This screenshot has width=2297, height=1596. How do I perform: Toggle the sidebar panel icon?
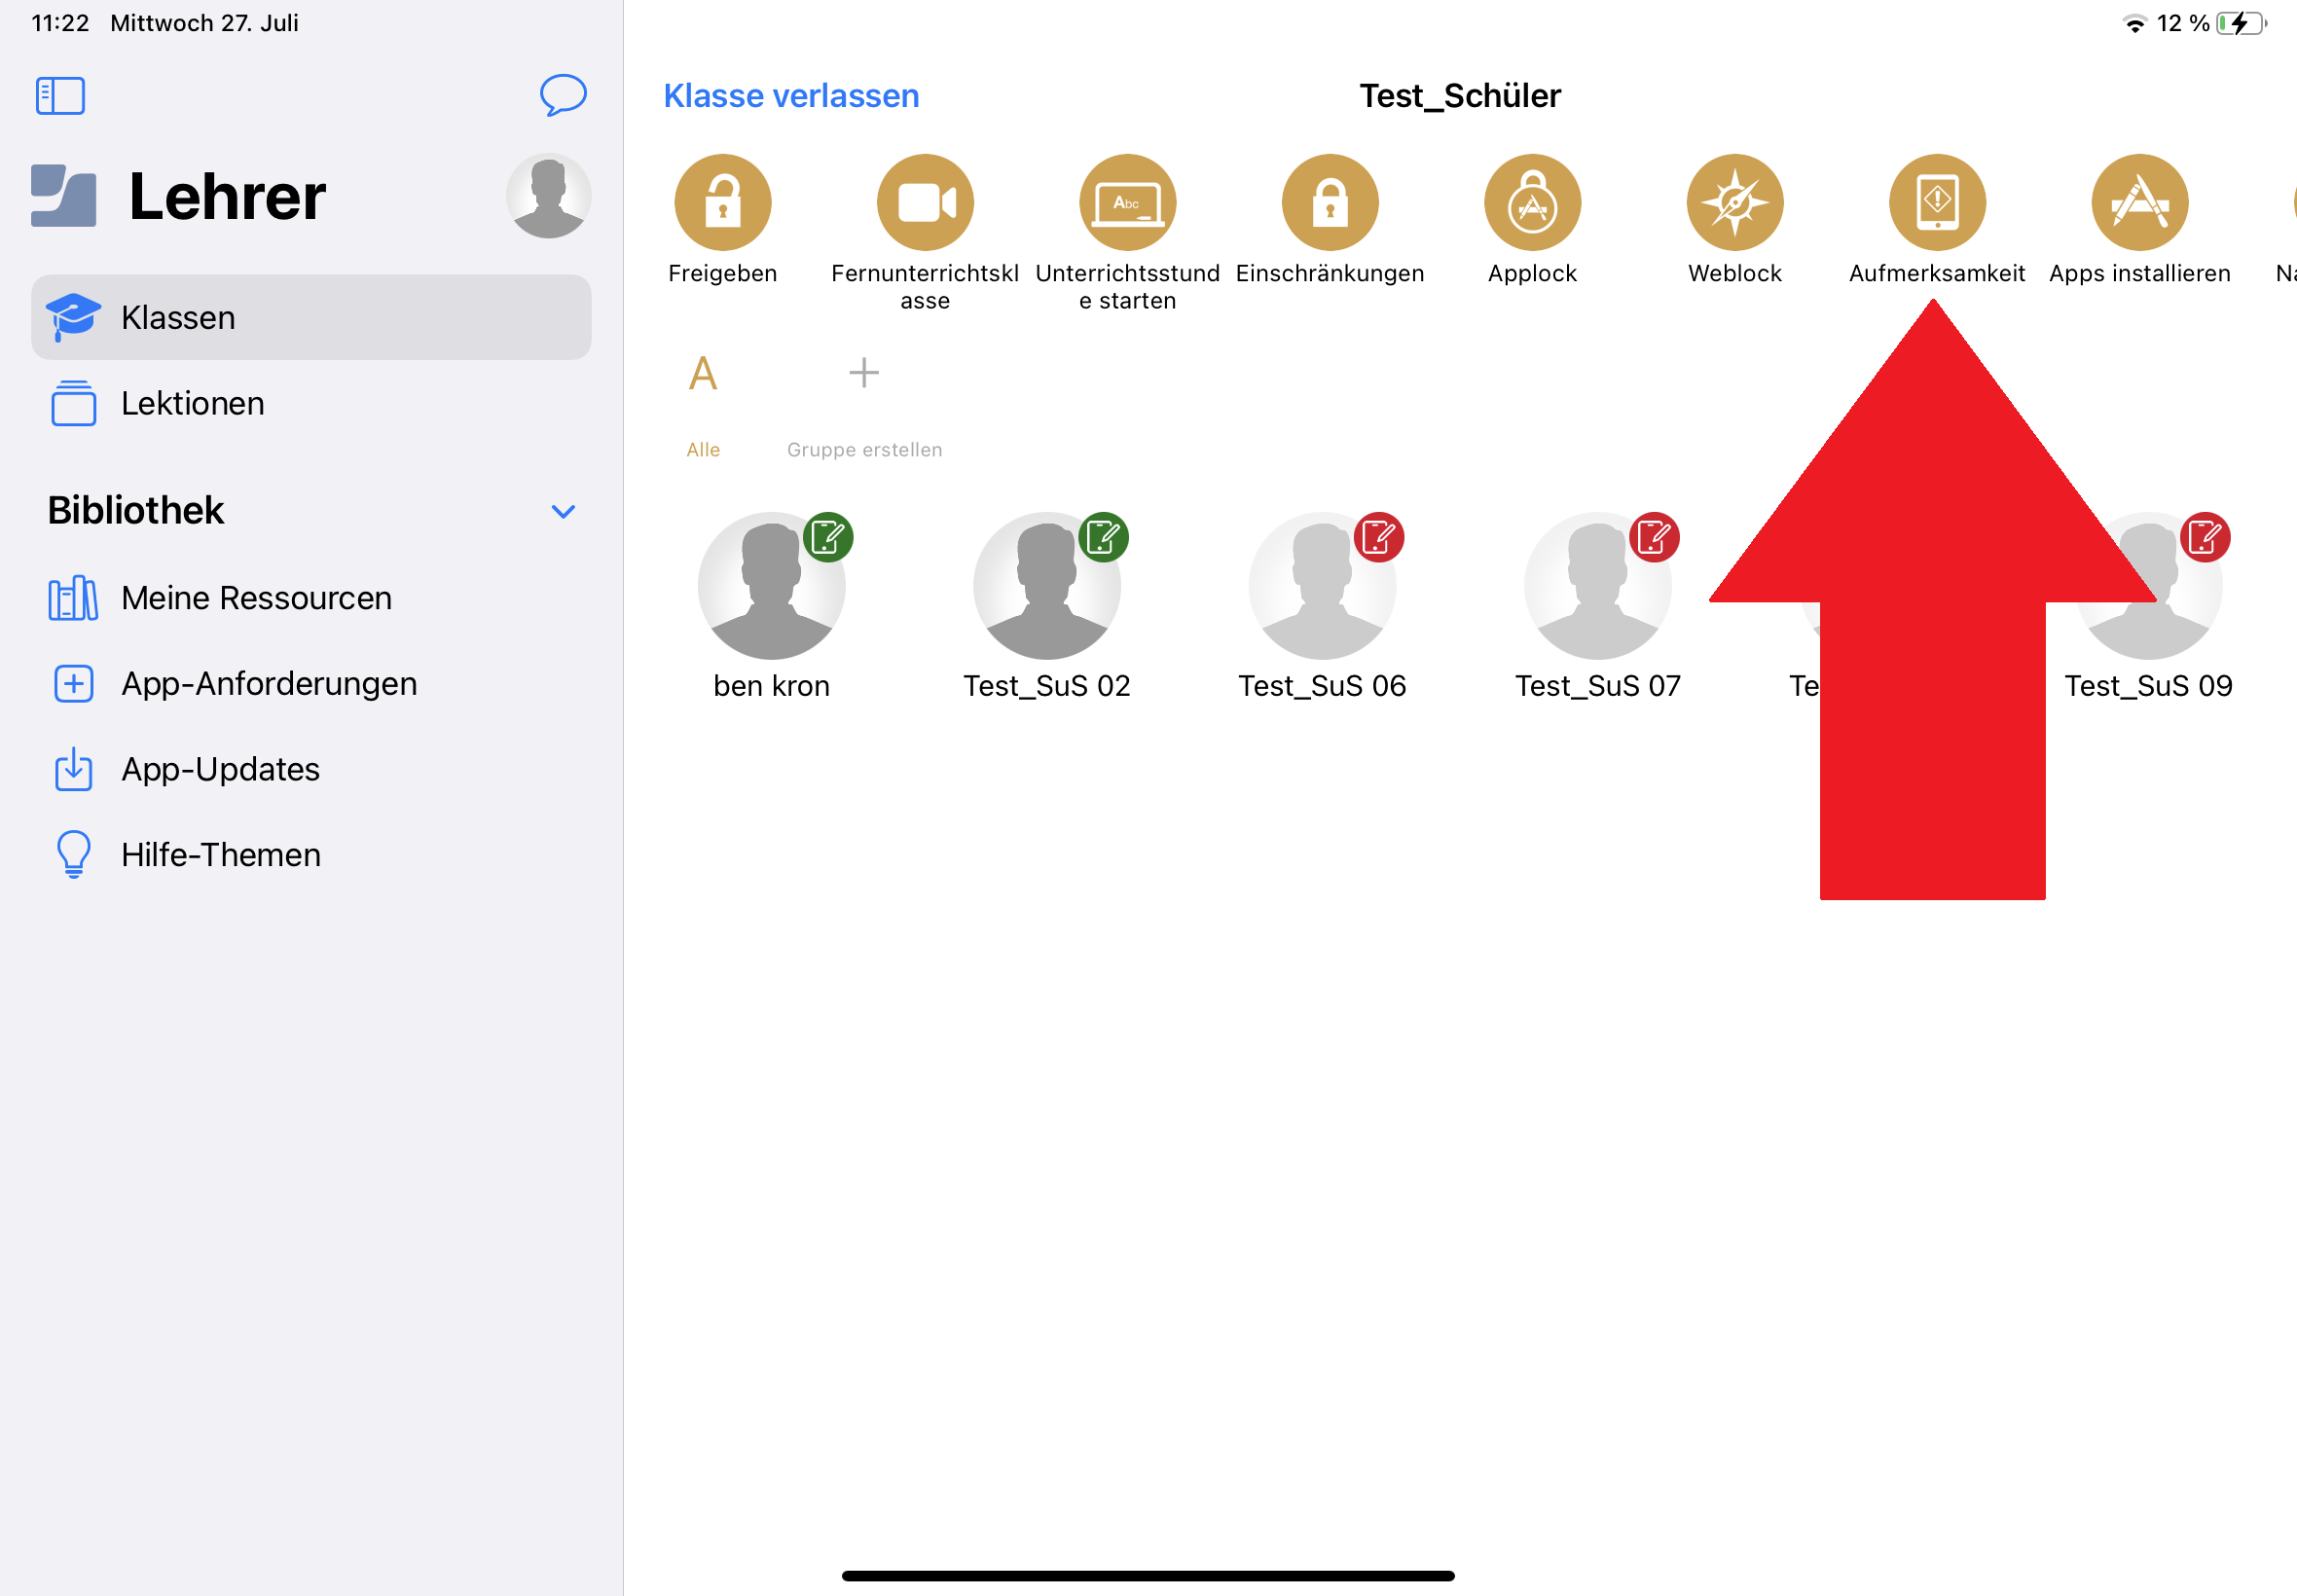60,96
